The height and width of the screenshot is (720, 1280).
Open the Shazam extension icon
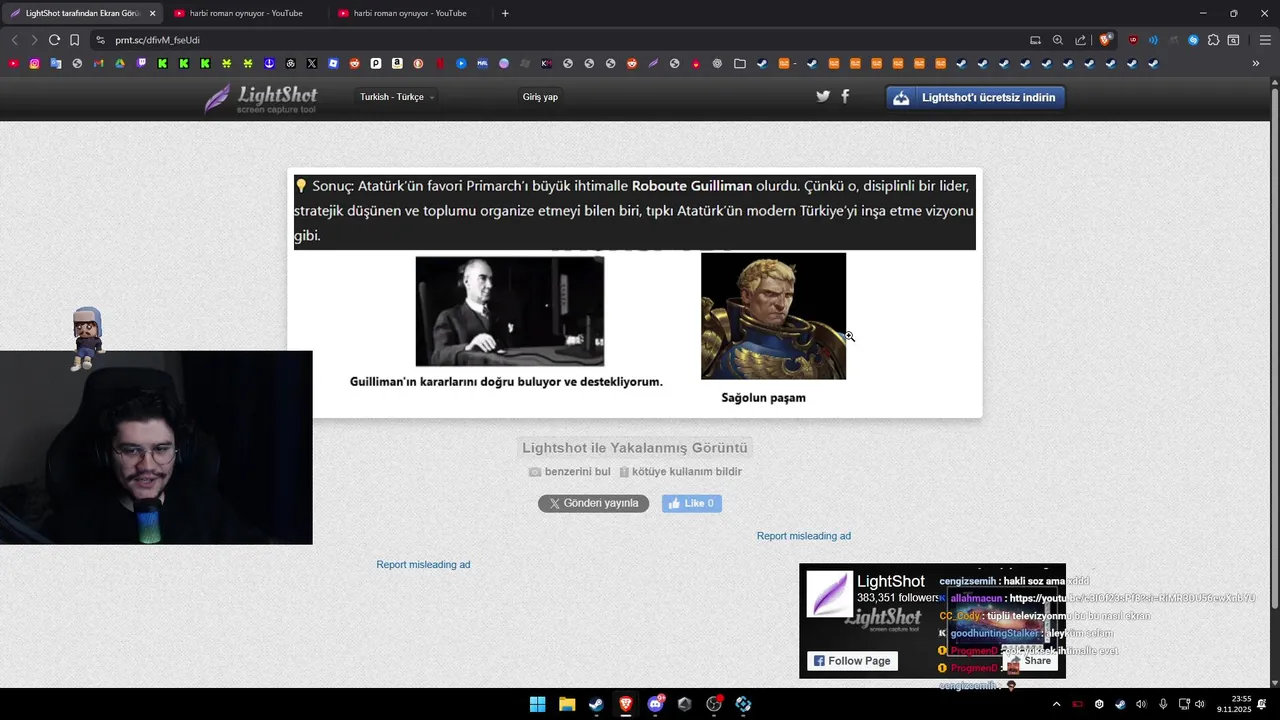point(1193,40)
